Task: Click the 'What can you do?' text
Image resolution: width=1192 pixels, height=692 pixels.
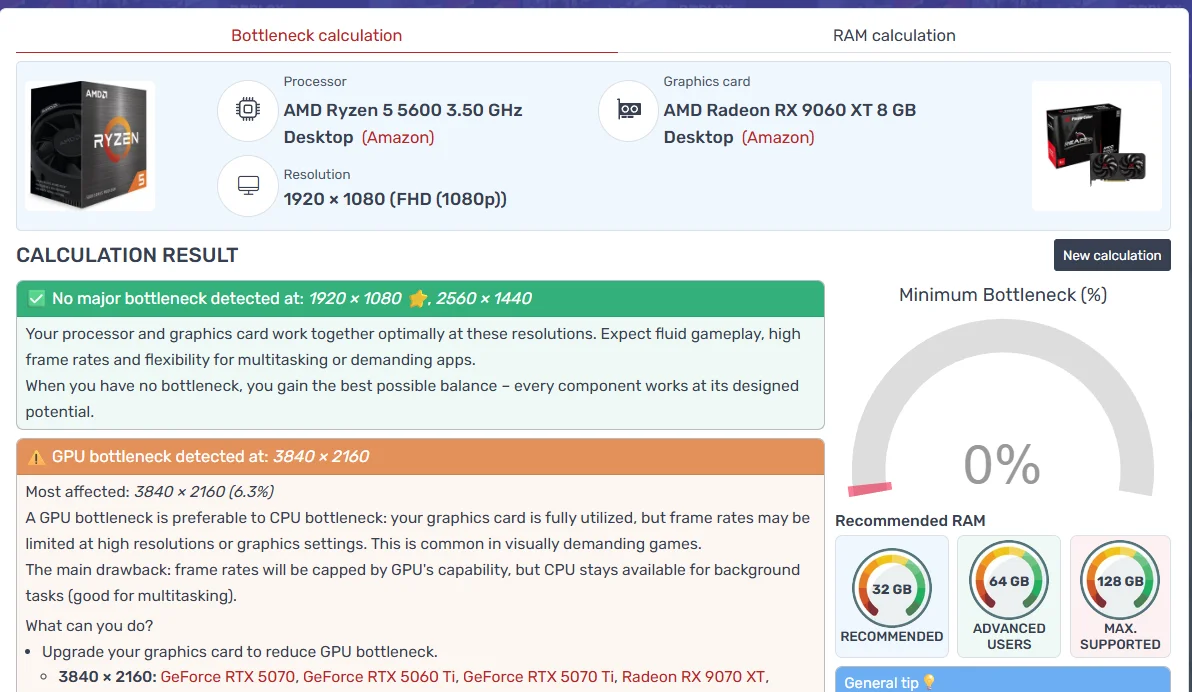Action: click(x=89, y=626)
